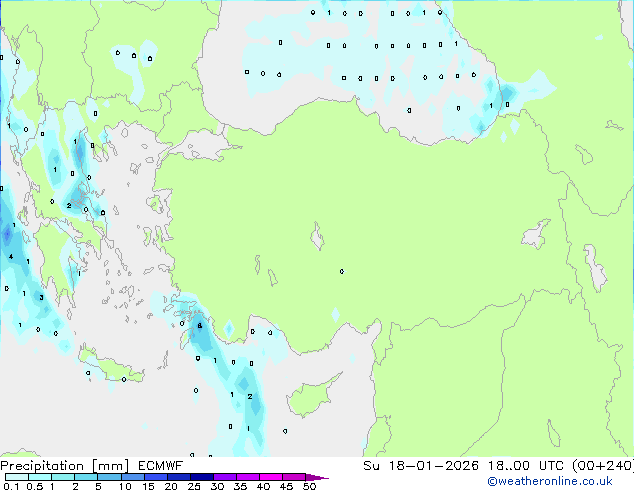
Task: Click the '8' precipitation value near Rhodes
Action: (199, 325)
